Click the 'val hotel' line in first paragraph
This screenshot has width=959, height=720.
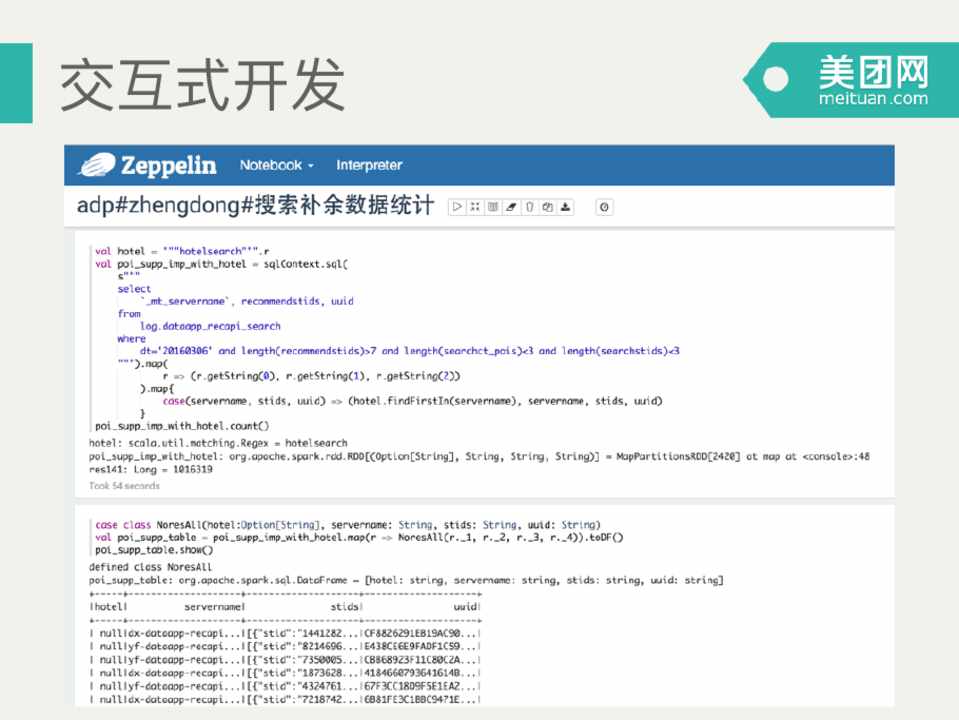[182, 251]
